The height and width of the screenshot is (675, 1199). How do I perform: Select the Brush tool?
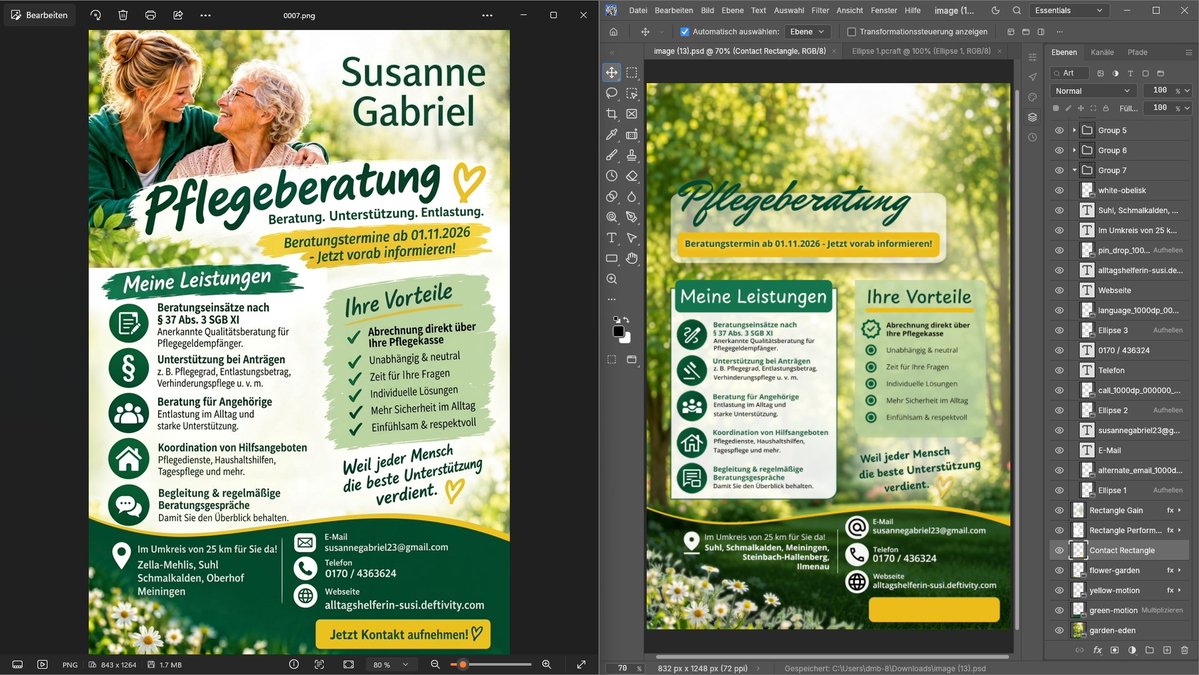[x=612, y=155]
